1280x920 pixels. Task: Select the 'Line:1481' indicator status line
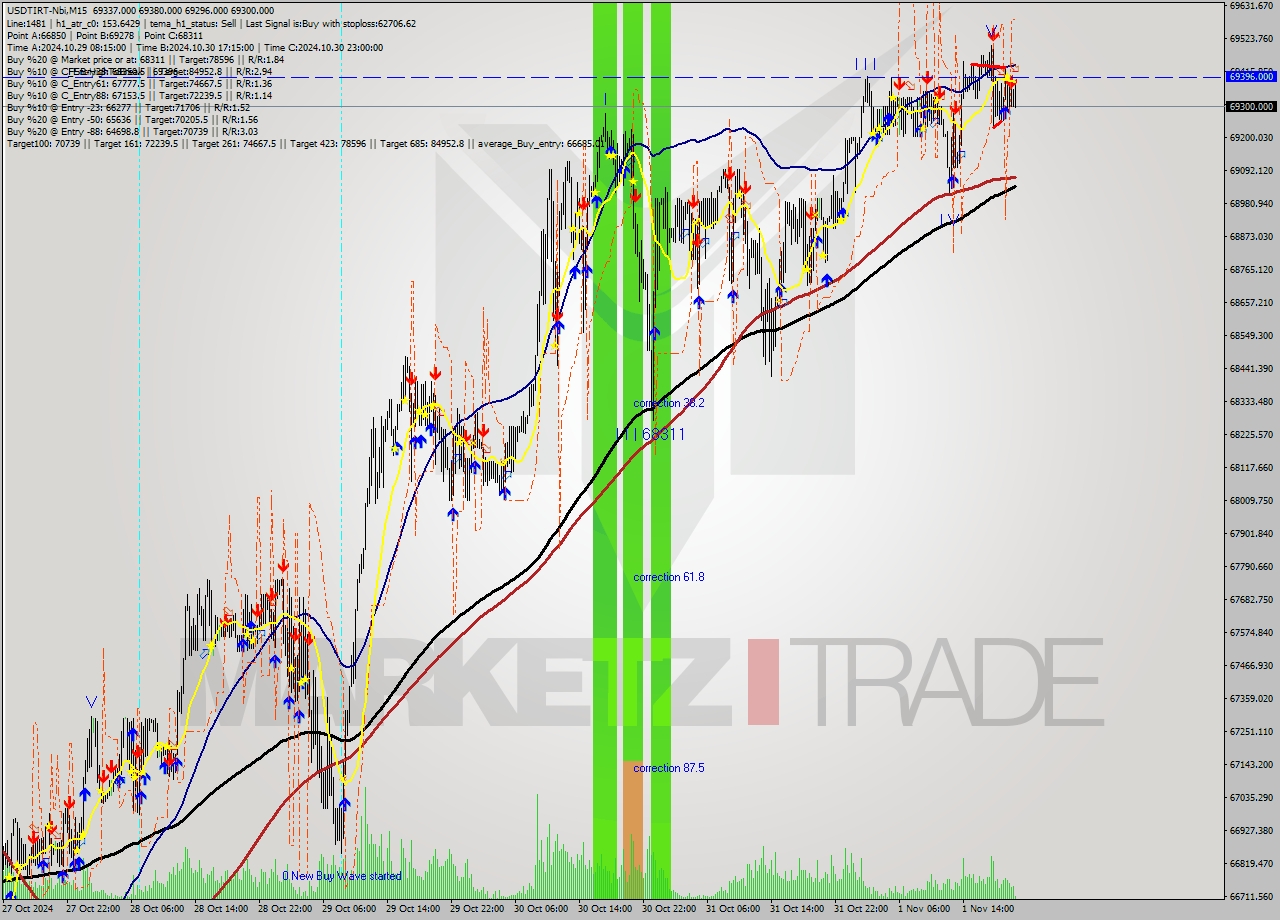coord(211,23)
